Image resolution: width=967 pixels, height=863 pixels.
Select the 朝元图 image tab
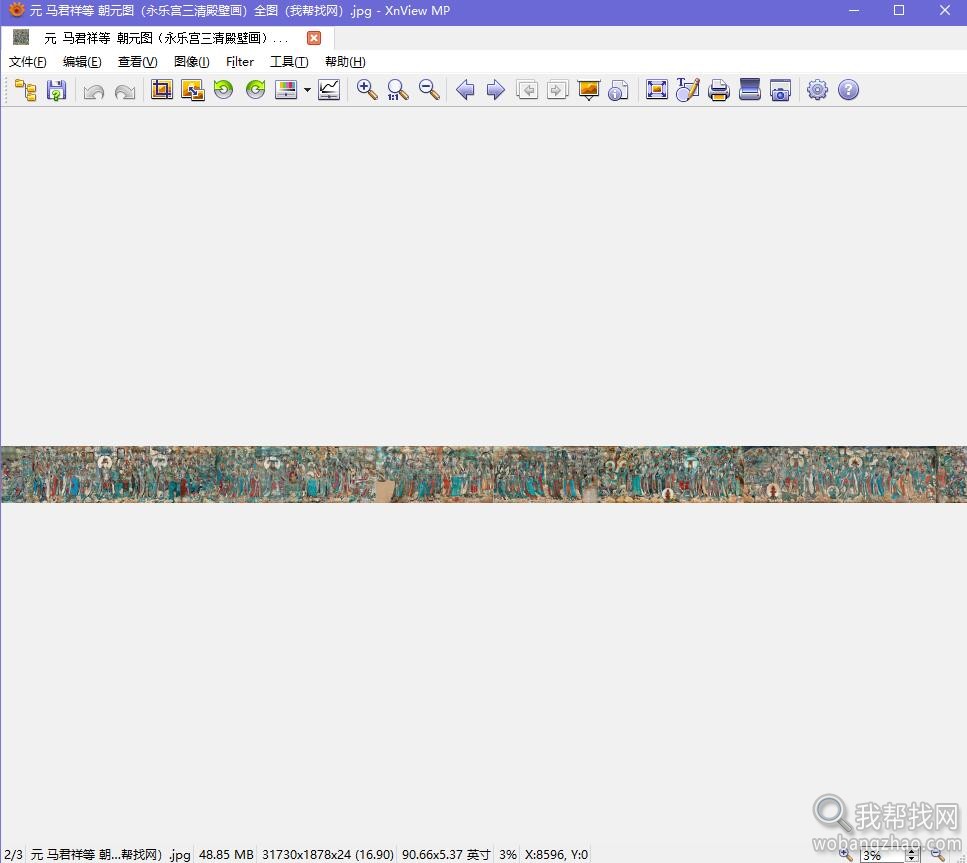coord(167,38)
